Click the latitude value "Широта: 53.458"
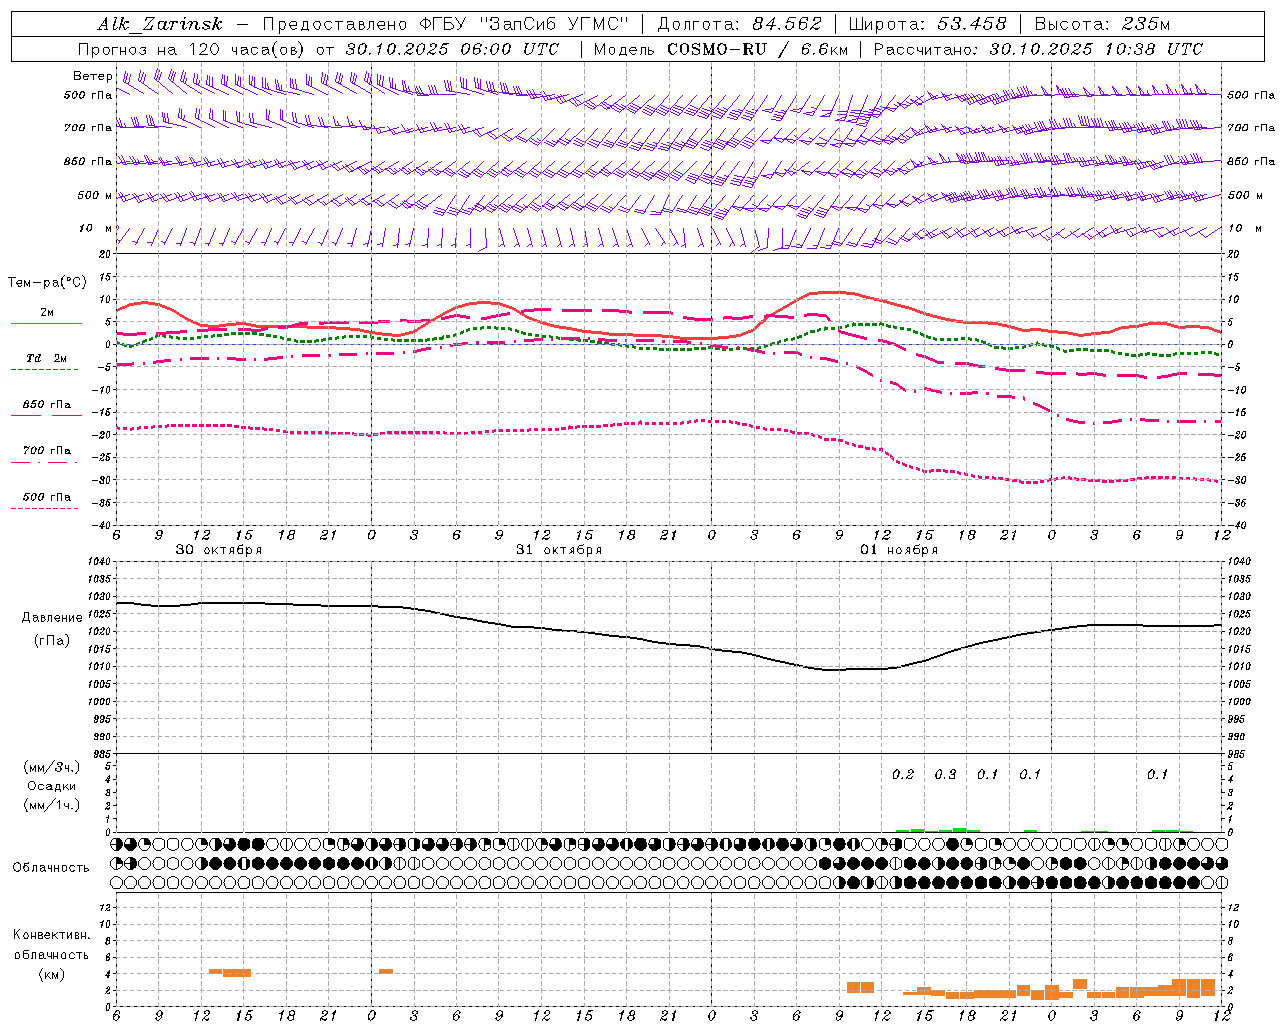The height and width of the screenshot is (1024, 1280). 927,25
